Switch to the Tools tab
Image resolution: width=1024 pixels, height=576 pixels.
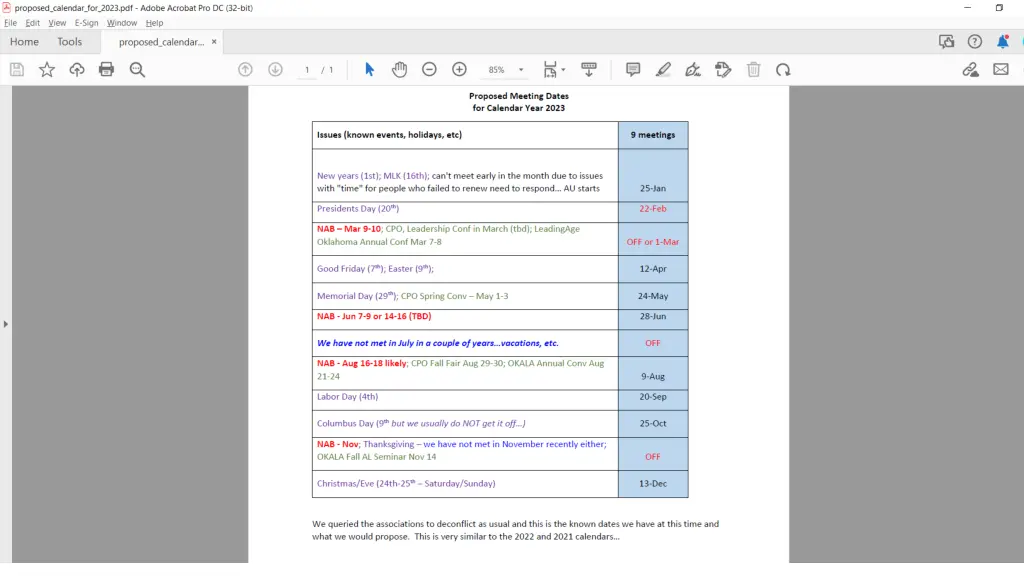69,42
